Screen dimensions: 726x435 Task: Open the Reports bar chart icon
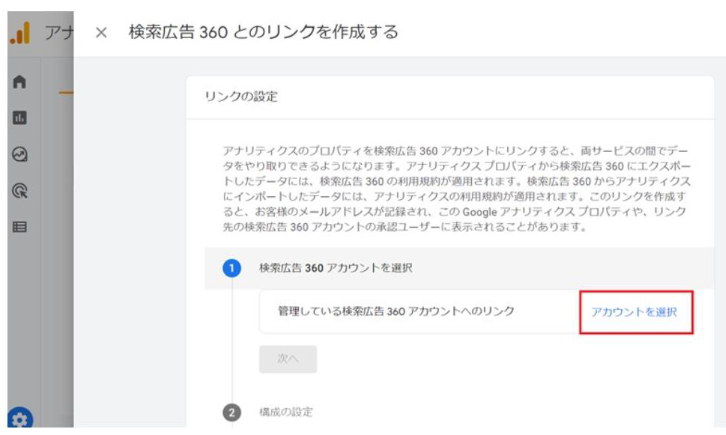[19, 118]
